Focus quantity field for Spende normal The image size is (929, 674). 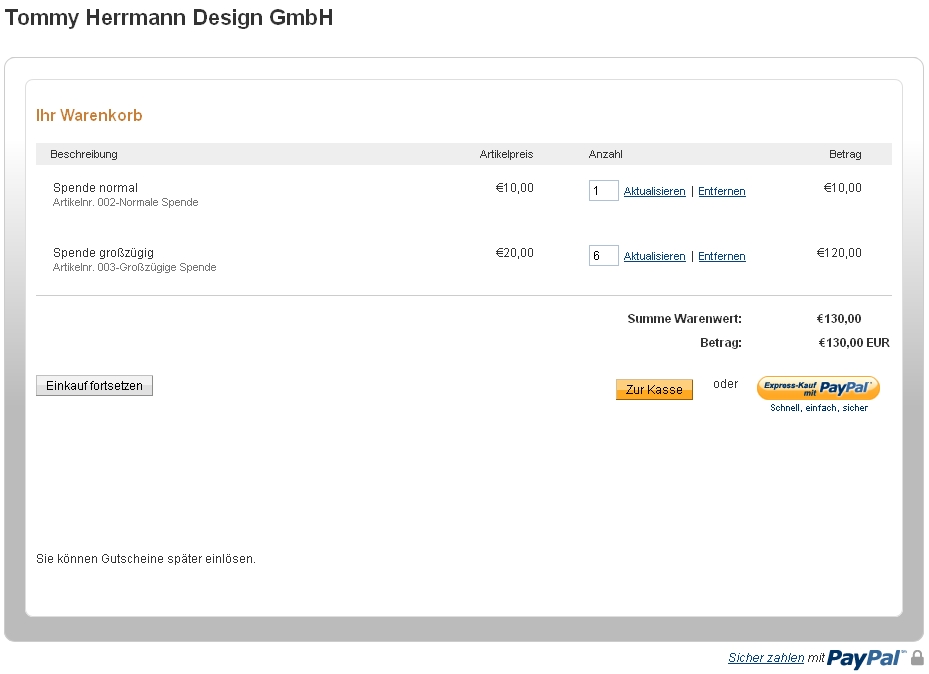(x=603, y=191)
